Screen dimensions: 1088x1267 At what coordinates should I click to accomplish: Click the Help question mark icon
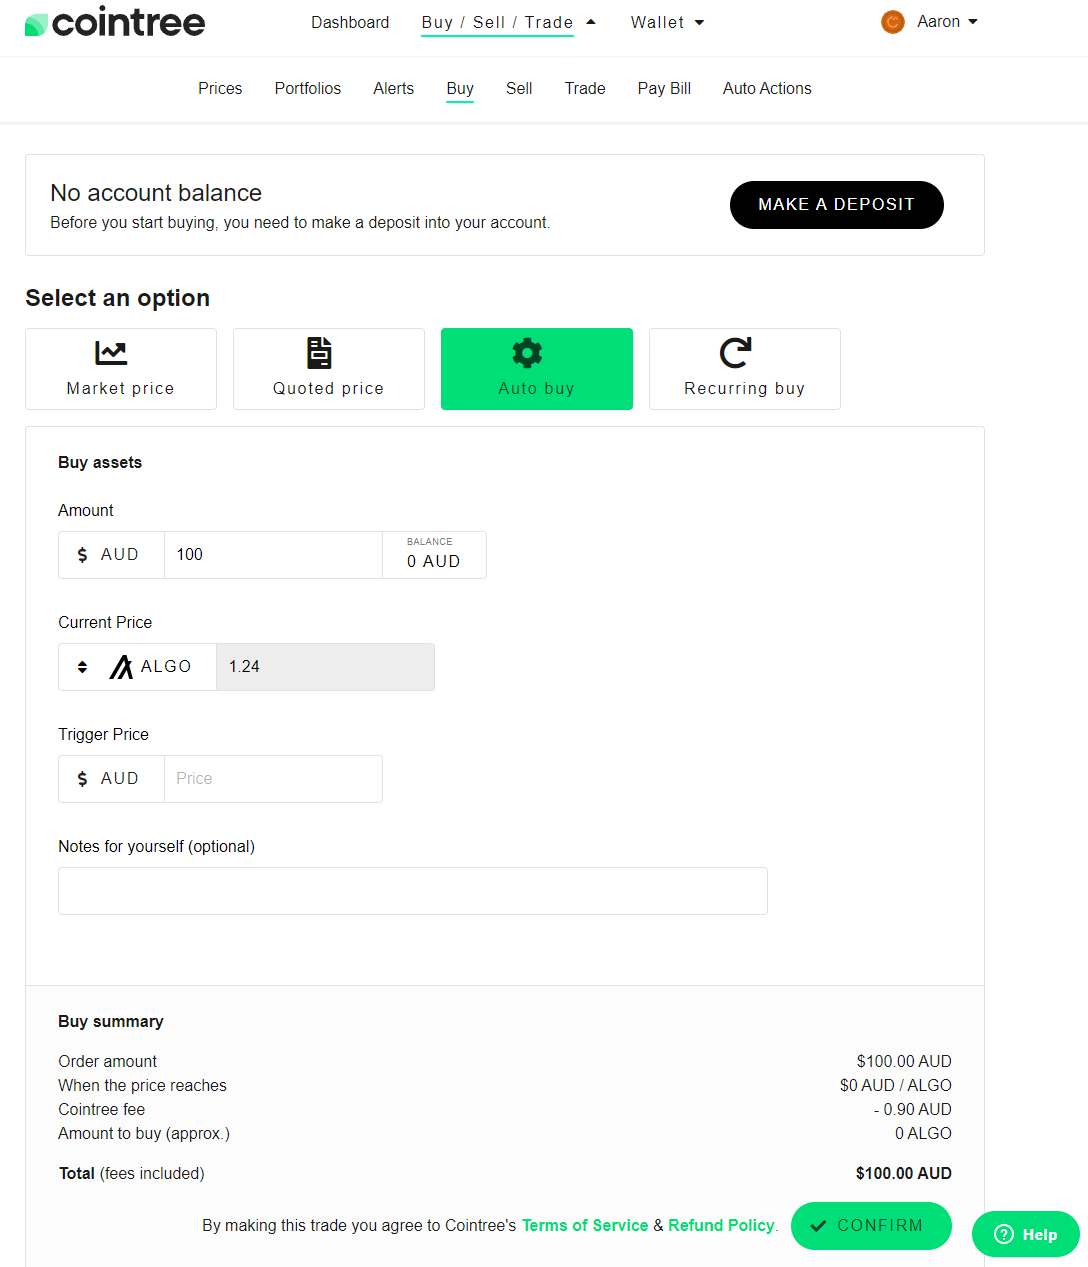1004,1234
